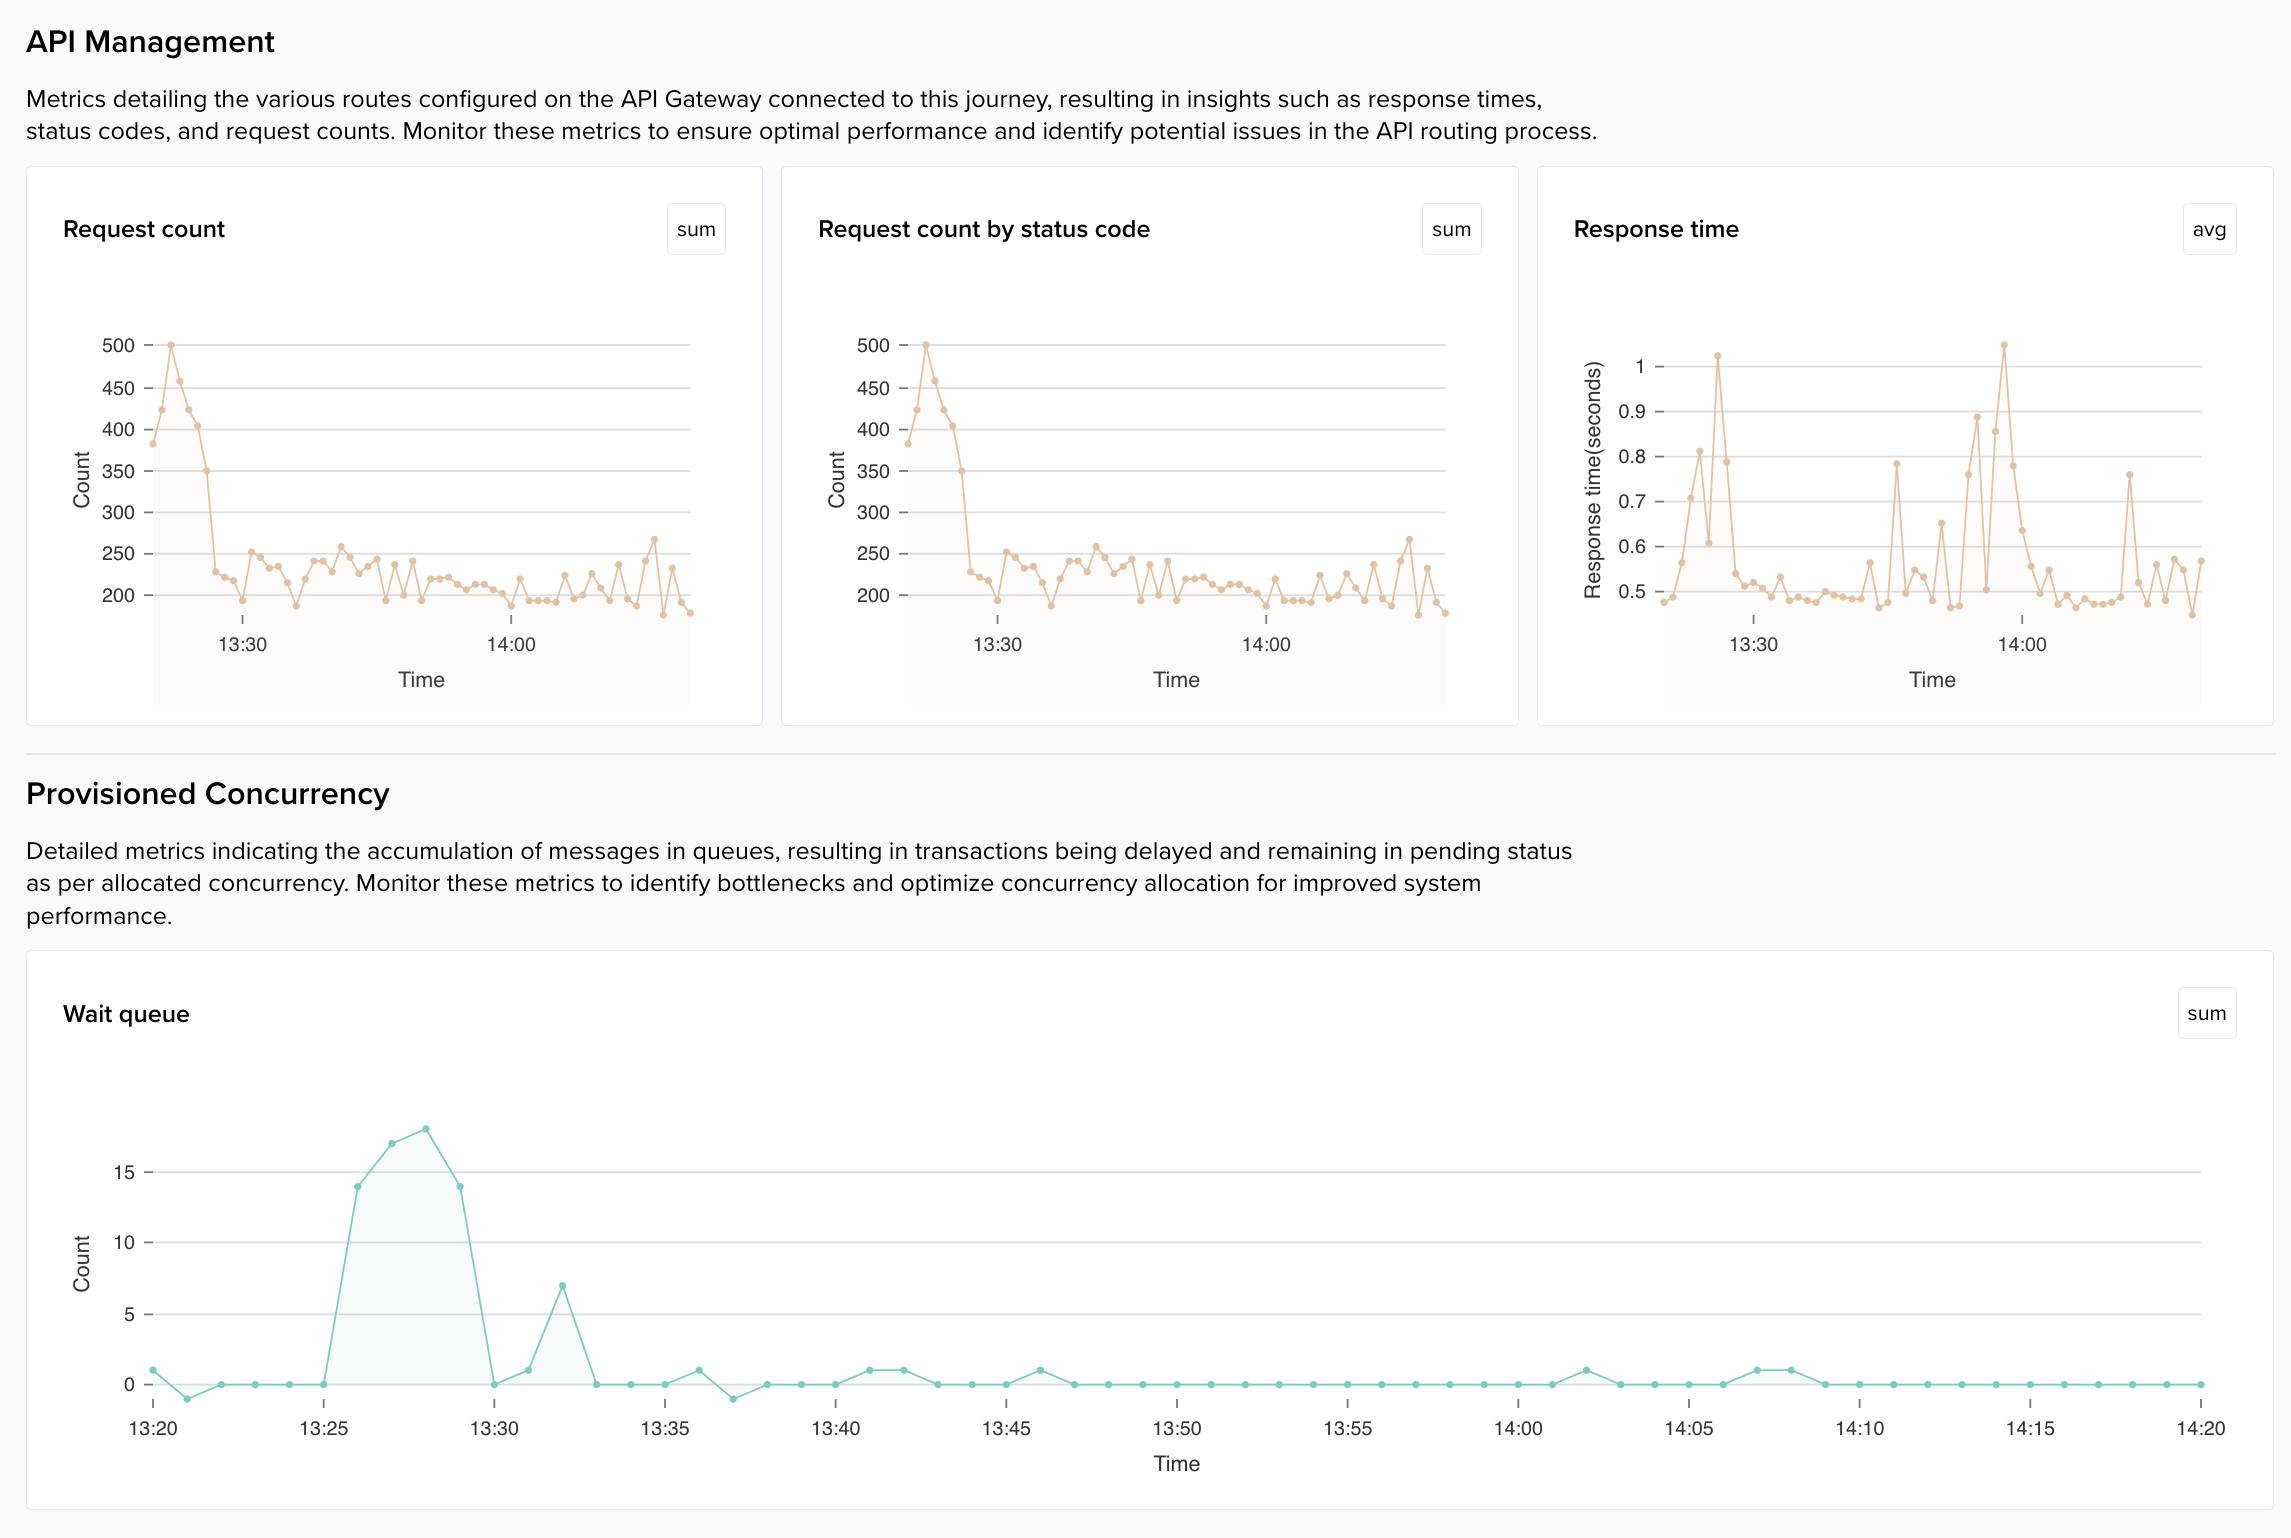The width and height of the screenshot is (2291, 1538).
Task: Click the 15 gridline label on Wait queue
Action: point(124,1172)
